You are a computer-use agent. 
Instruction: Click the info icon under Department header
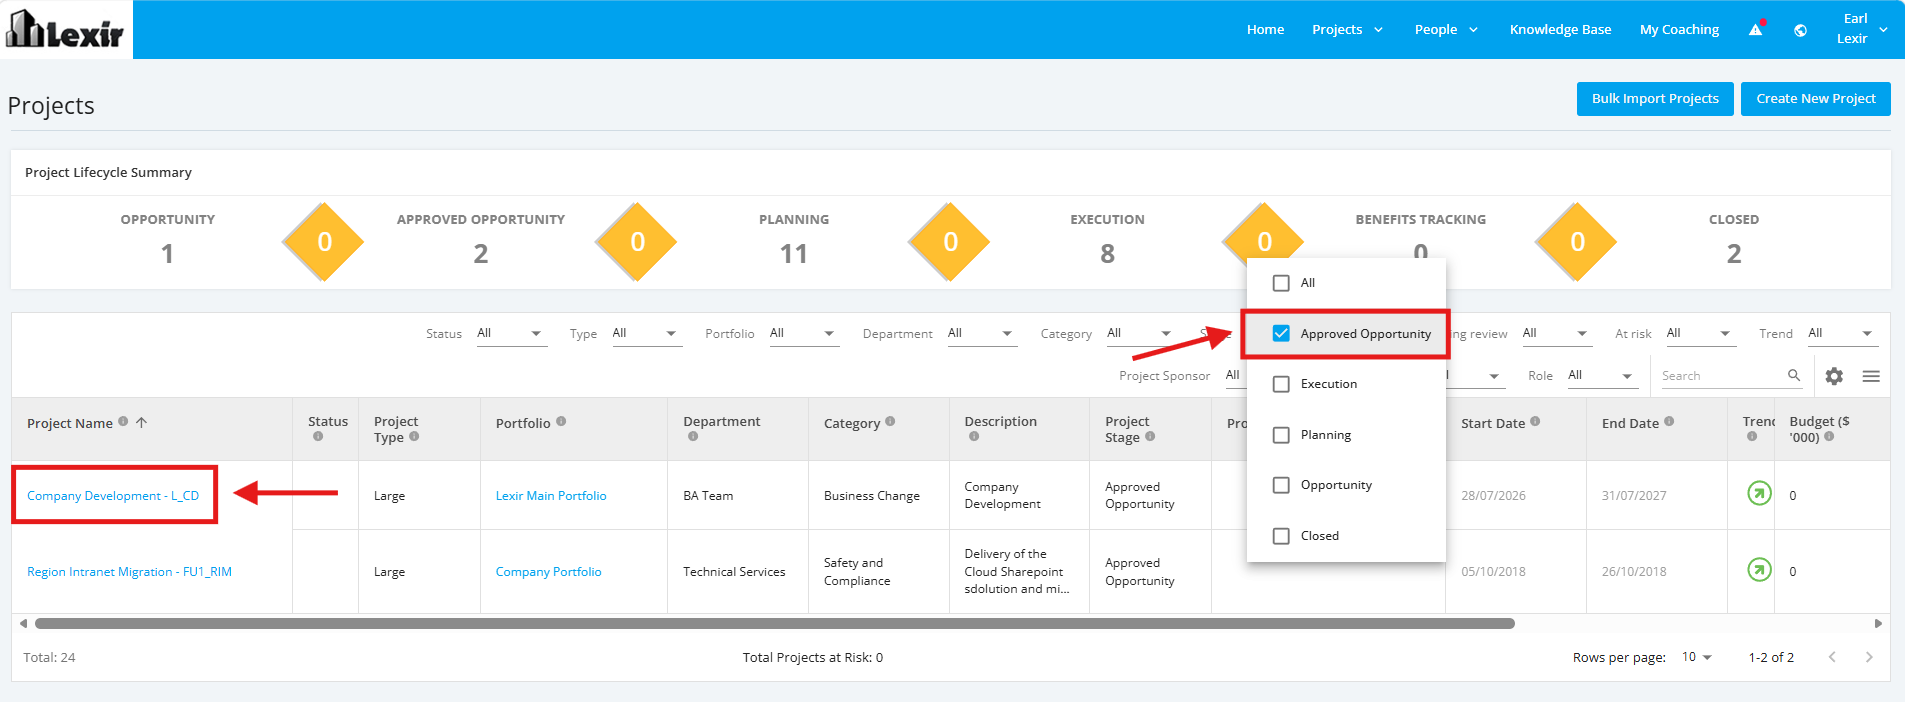click(x=693, y=436)
